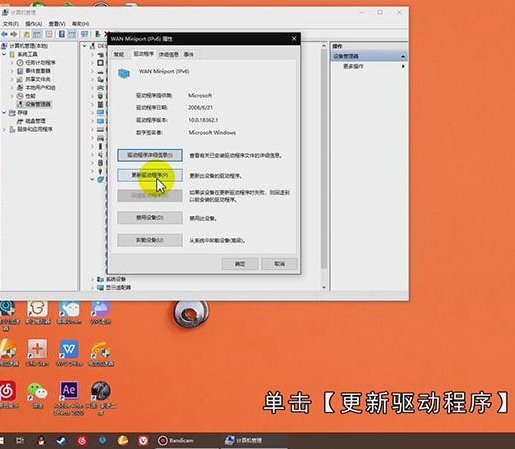Click the monitor icon in the Computer Management toolbar

pyautogui.click(x=85, y=34)
